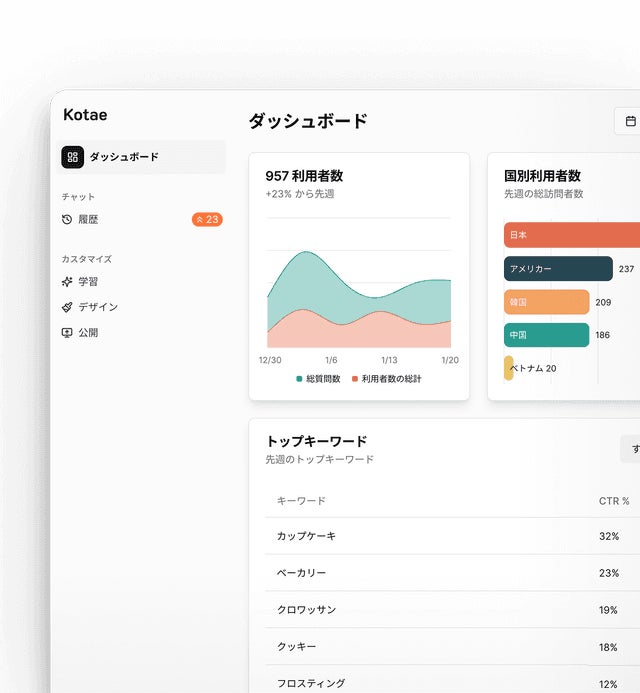This screenshot has width=640, height=693.
Task: Click the 12/30 axis label
Action: (x=270, y=360)
